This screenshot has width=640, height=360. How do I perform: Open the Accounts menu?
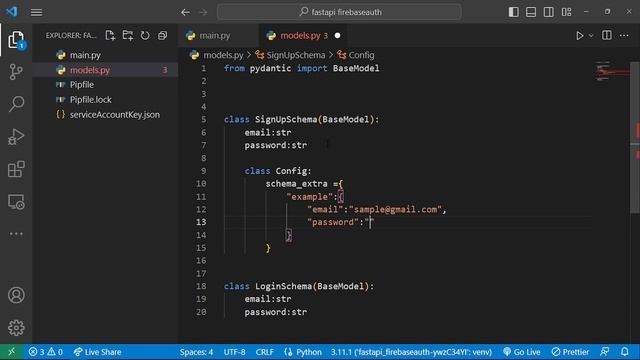(x=16, y=295)
